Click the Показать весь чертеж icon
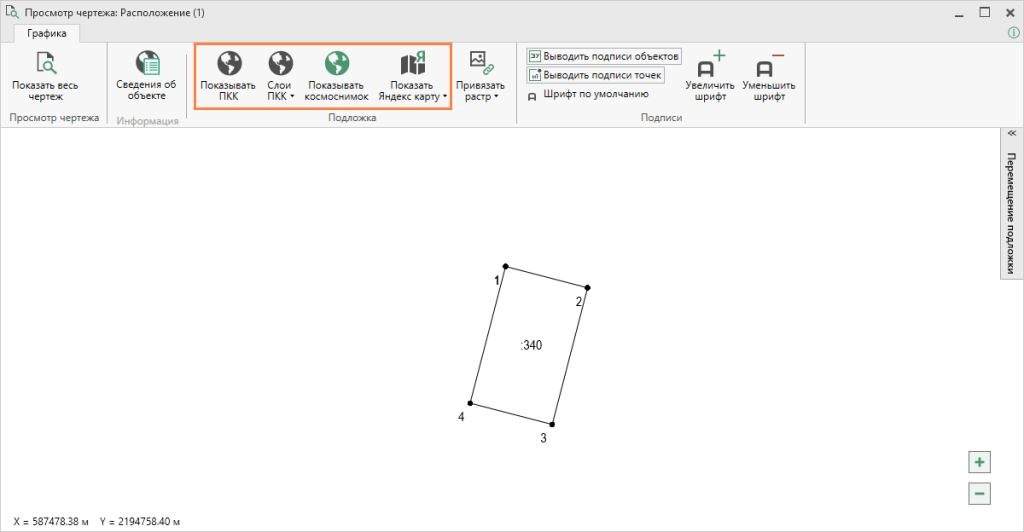This screenshot has width=1024, height=532. (45, 66)
